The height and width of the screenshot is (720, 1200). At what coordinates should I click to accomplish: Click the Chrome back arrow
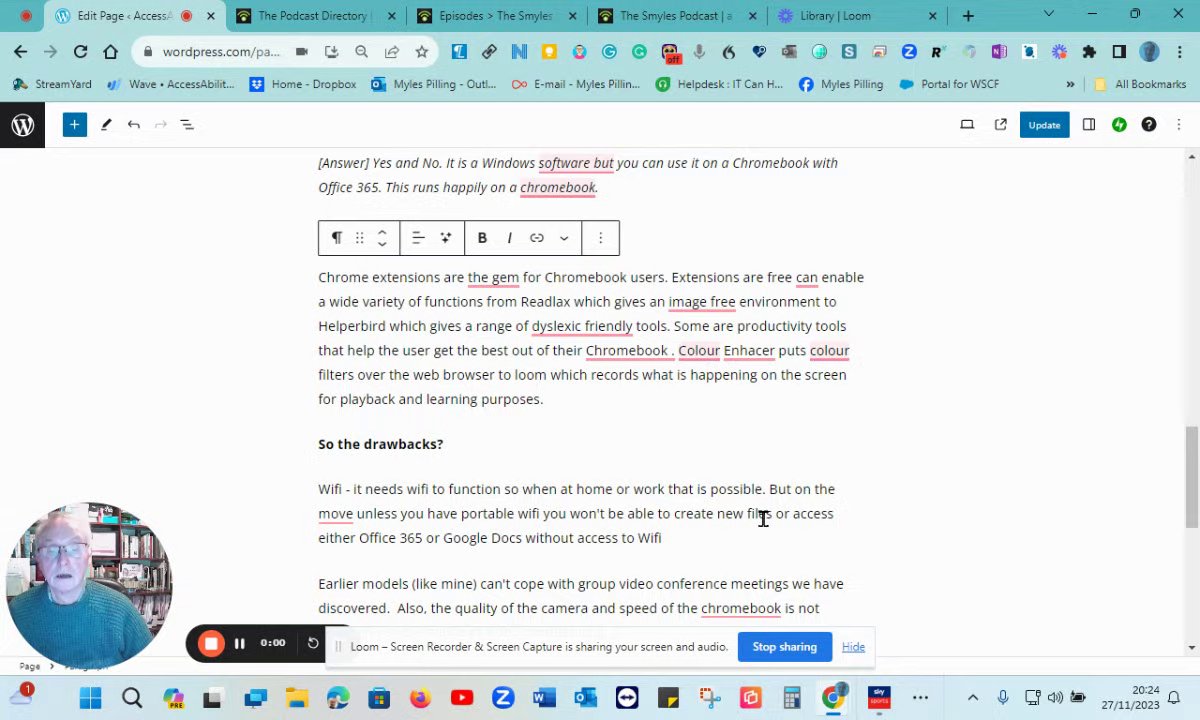(x=21, y=52)
